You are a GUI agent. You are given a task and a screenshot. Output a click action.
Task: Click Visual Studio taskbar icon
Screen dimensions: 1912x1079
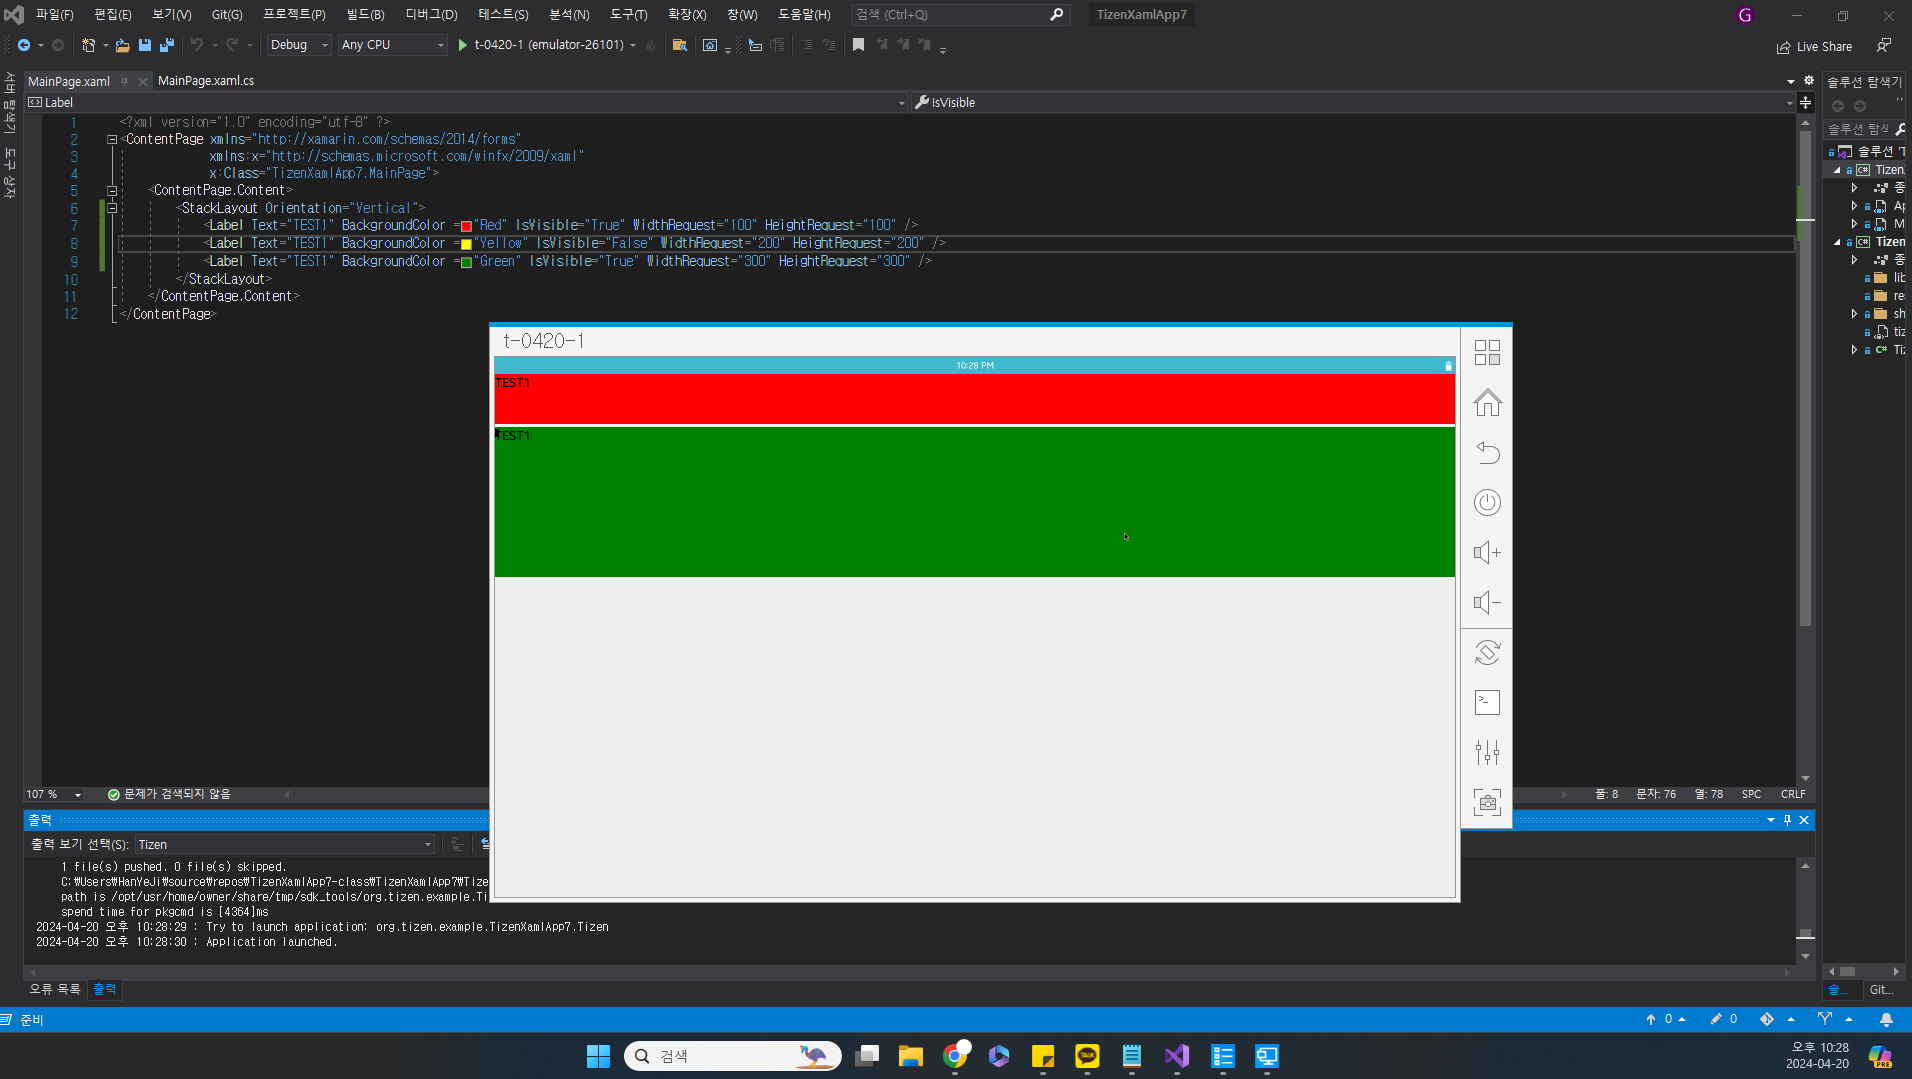click(x=1177, y=1056)
